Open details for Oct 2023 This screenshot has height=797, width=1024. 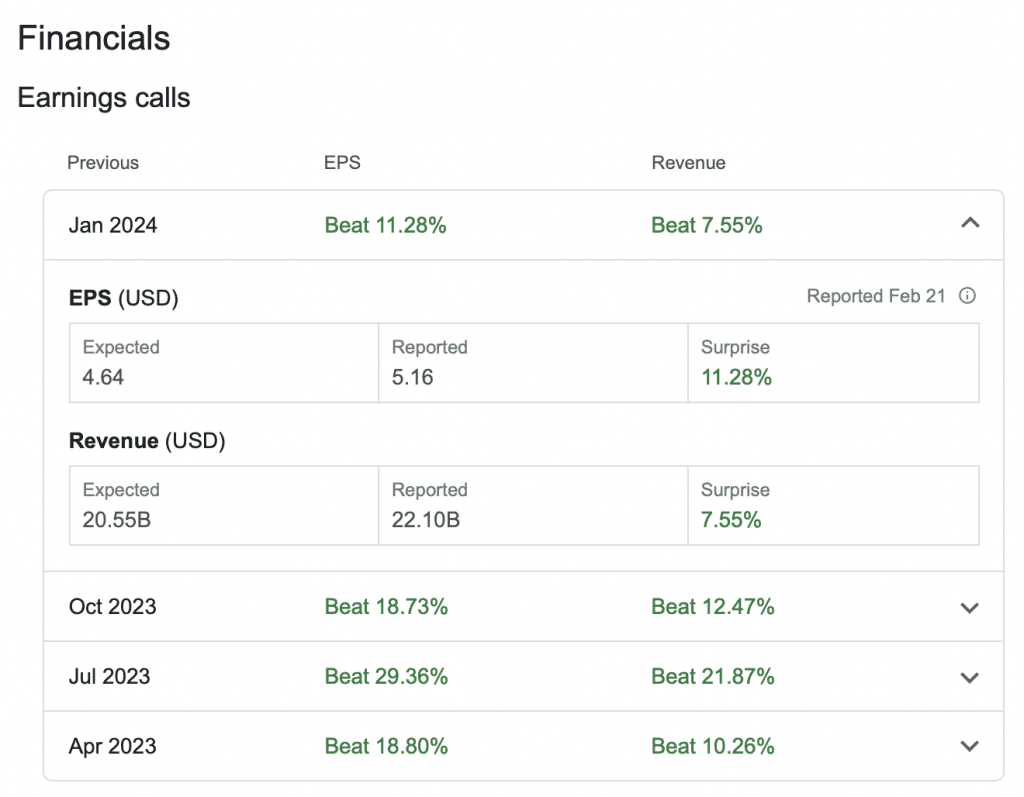(110, 607)
